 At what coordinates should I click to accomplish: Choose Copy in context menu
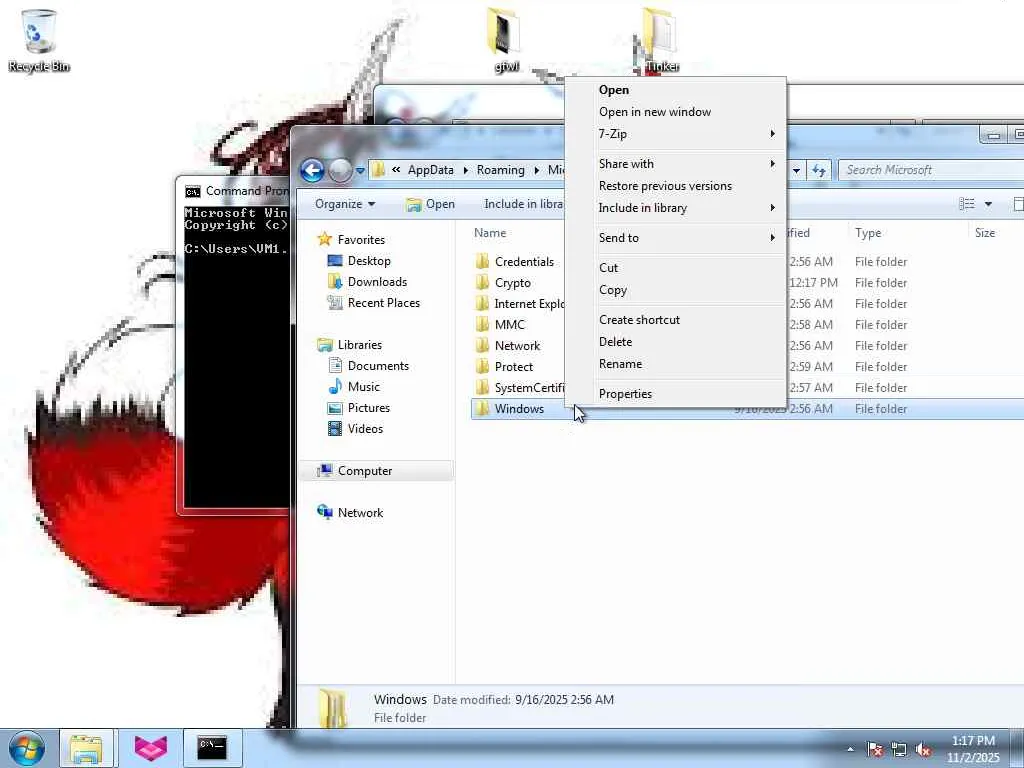coord(676,290)
